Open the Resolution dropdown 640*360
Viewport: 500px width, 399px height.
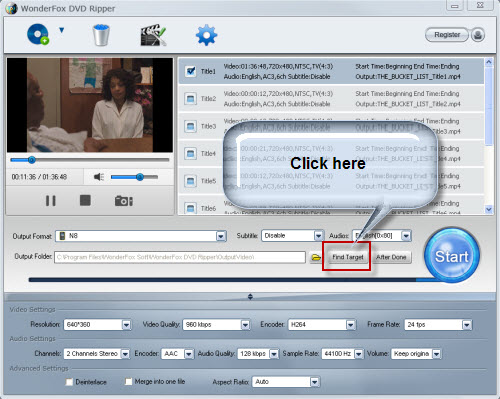click(97, 325)
